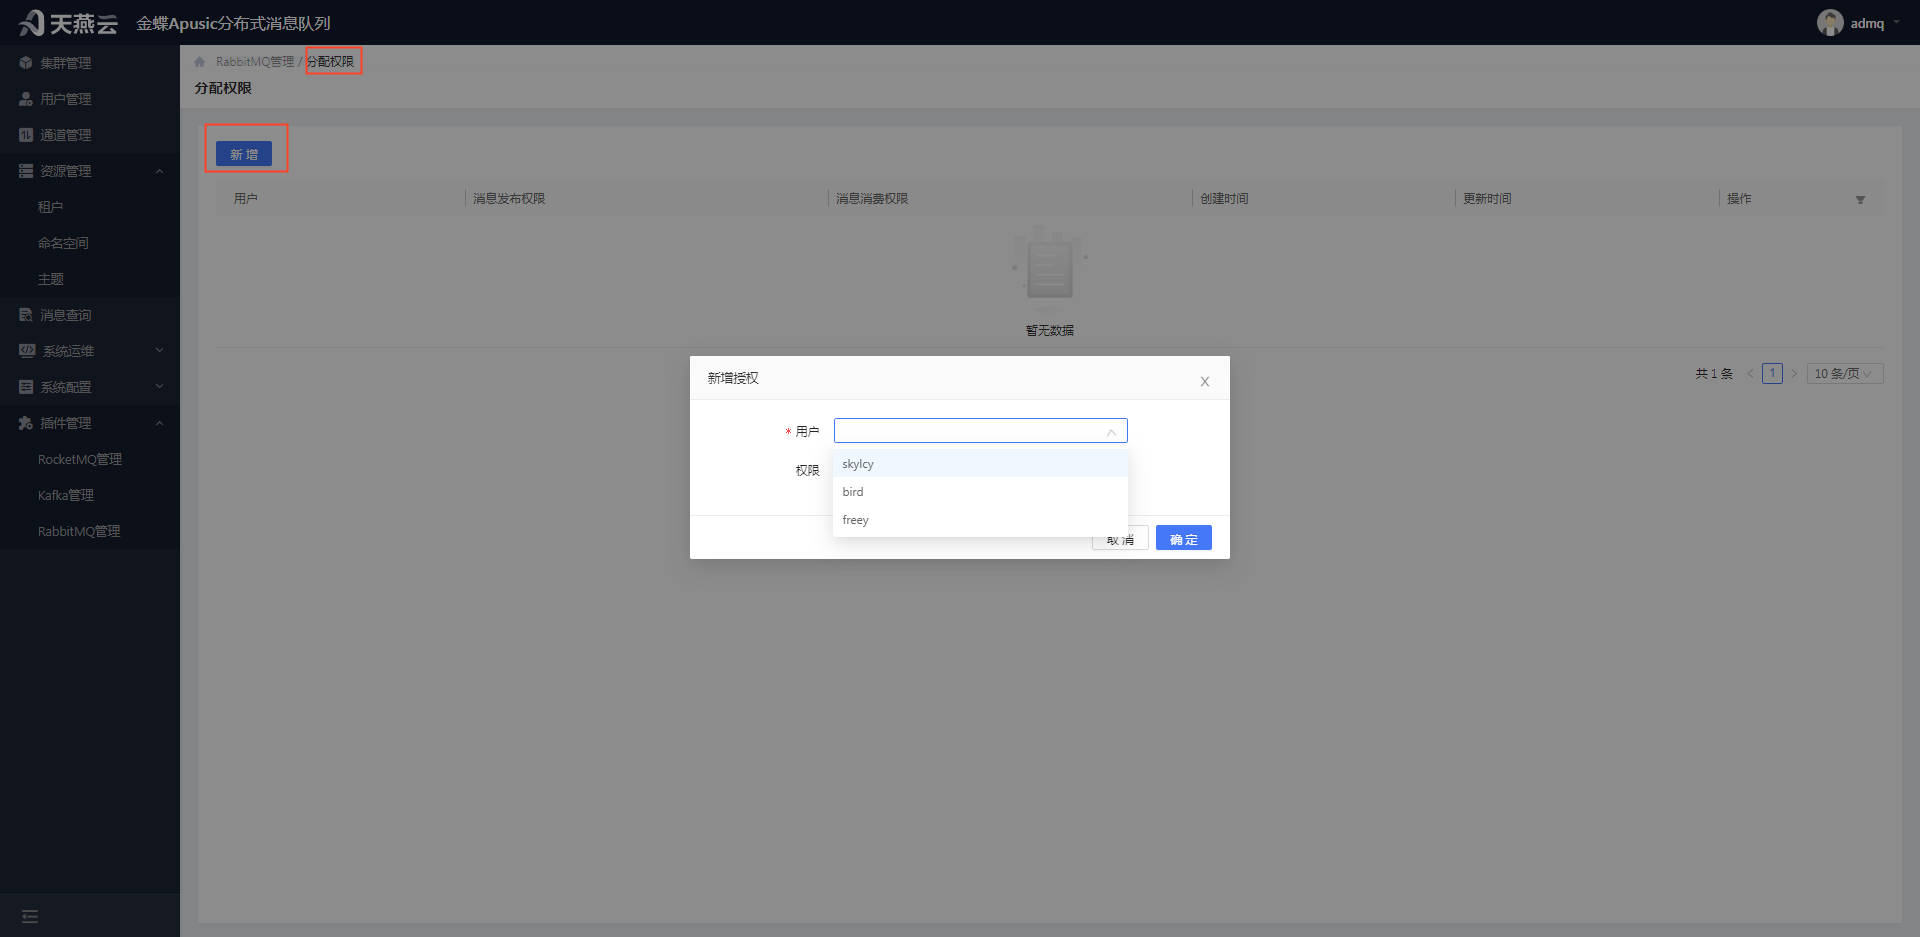Click the 用户管理 person icon

26,99
